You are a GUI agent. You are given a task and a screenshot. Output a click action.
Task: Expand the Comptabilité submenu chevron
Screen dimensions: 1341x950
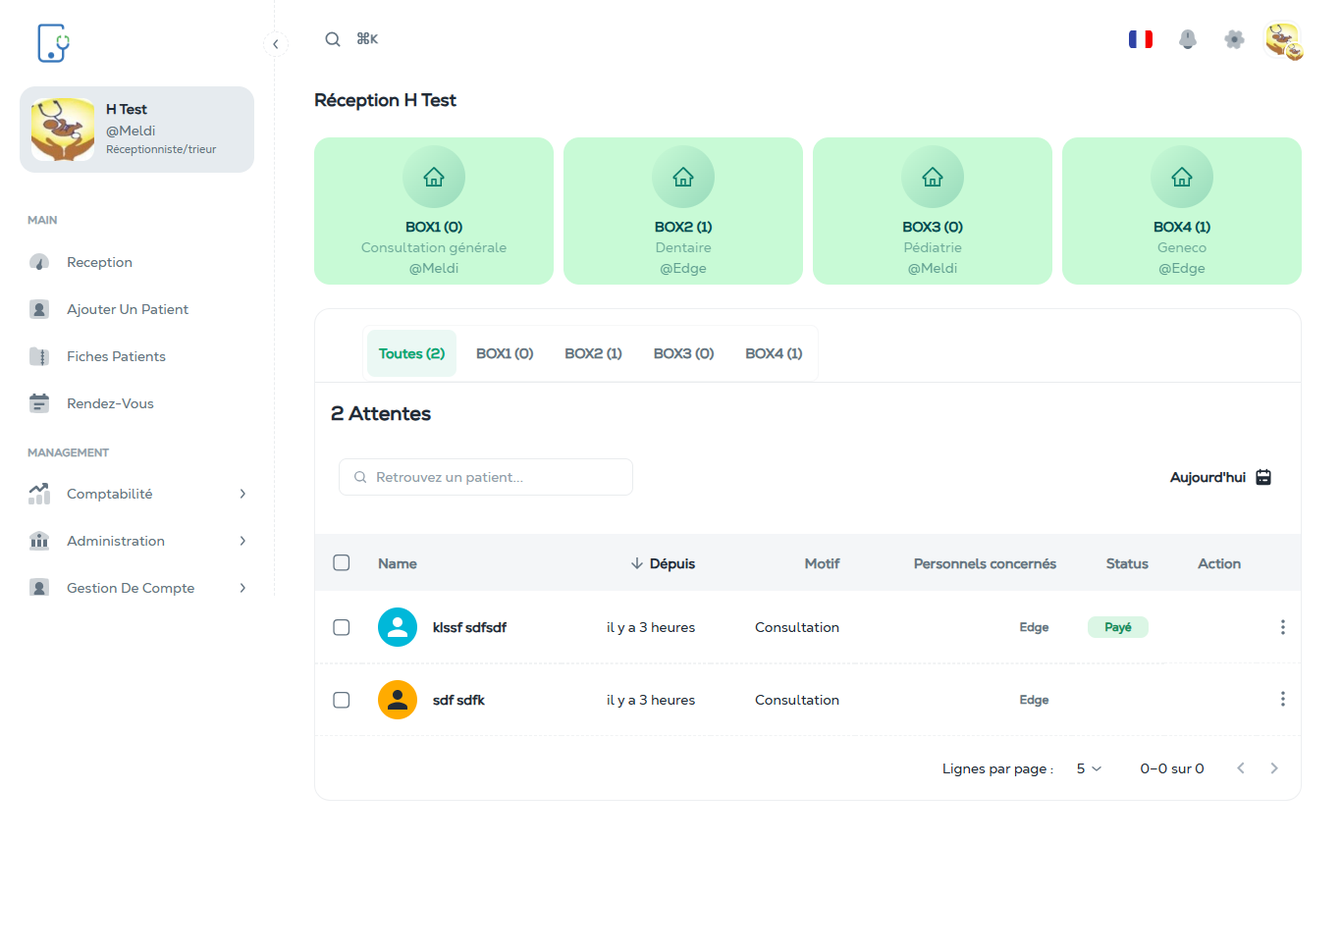pyautogui.click(x=243, y=494)
